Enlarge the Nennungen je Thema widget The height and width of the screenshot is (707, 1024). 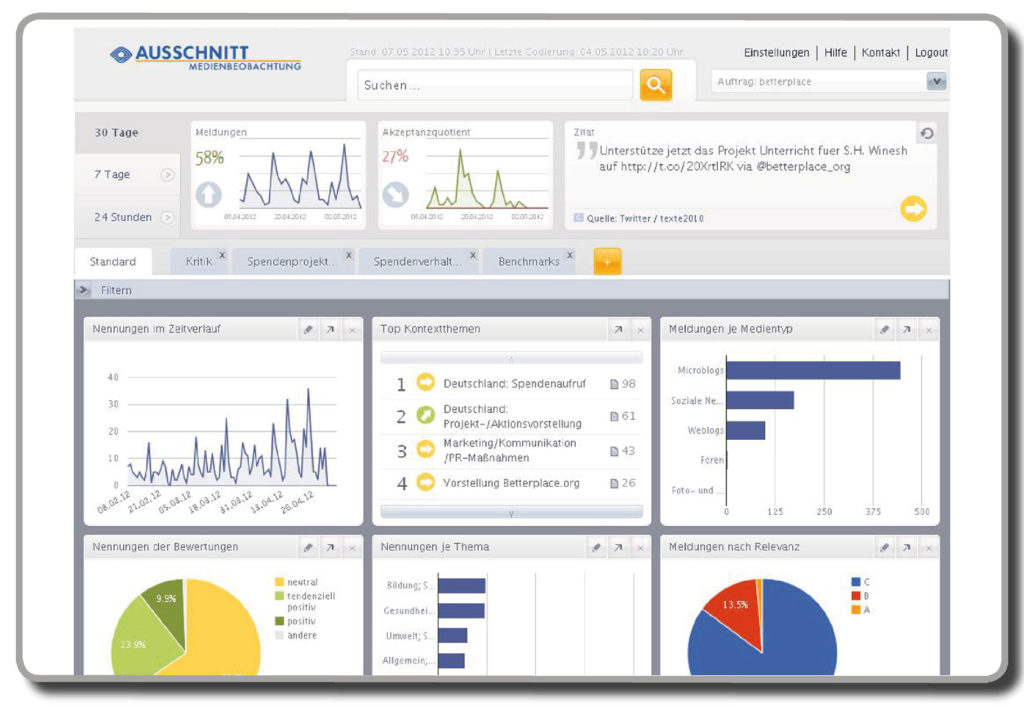618,547
